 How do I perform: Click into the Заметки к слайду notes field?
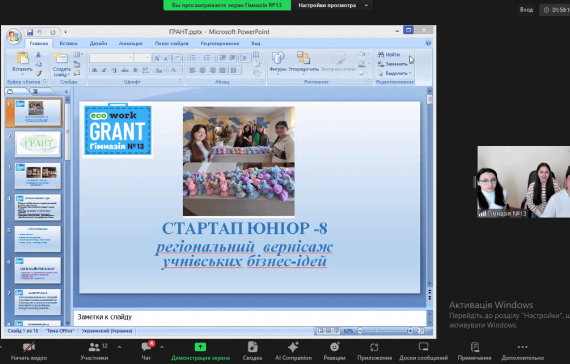pyautogui.click(x=250, y=317)
